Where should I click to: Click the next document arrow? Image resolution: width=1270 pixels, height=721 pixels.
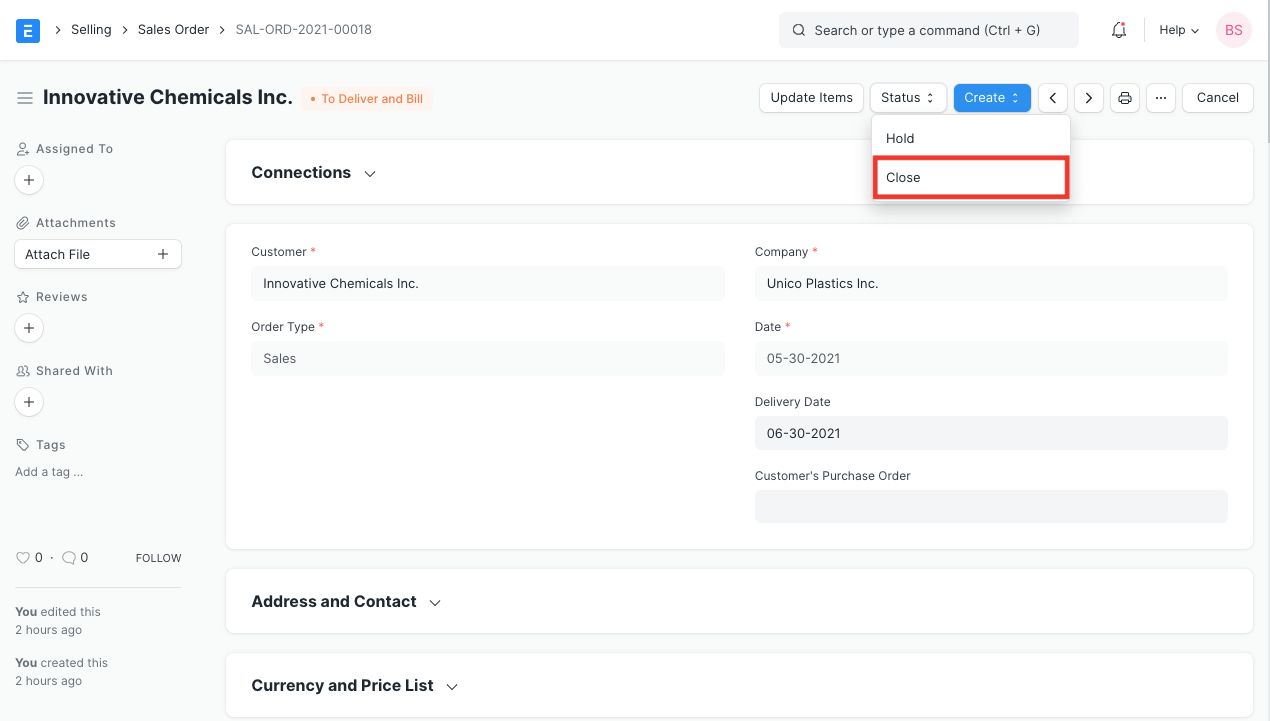(x=1088, y=97)
